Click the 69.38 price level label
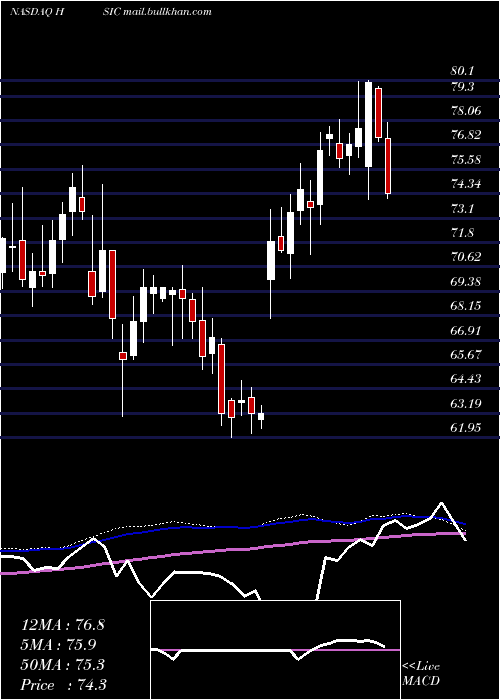The height and width of the screenshot is (700, 500). tap(466, 281)
